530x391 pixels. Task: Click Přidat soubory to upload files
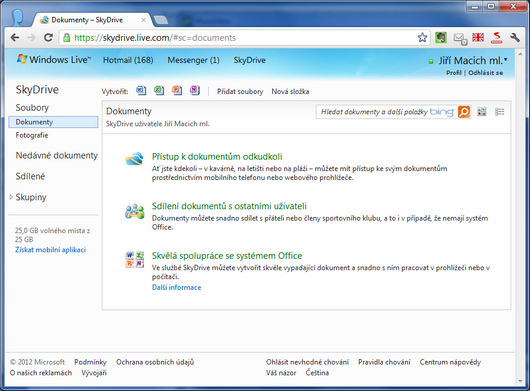(x=240, y=91)
